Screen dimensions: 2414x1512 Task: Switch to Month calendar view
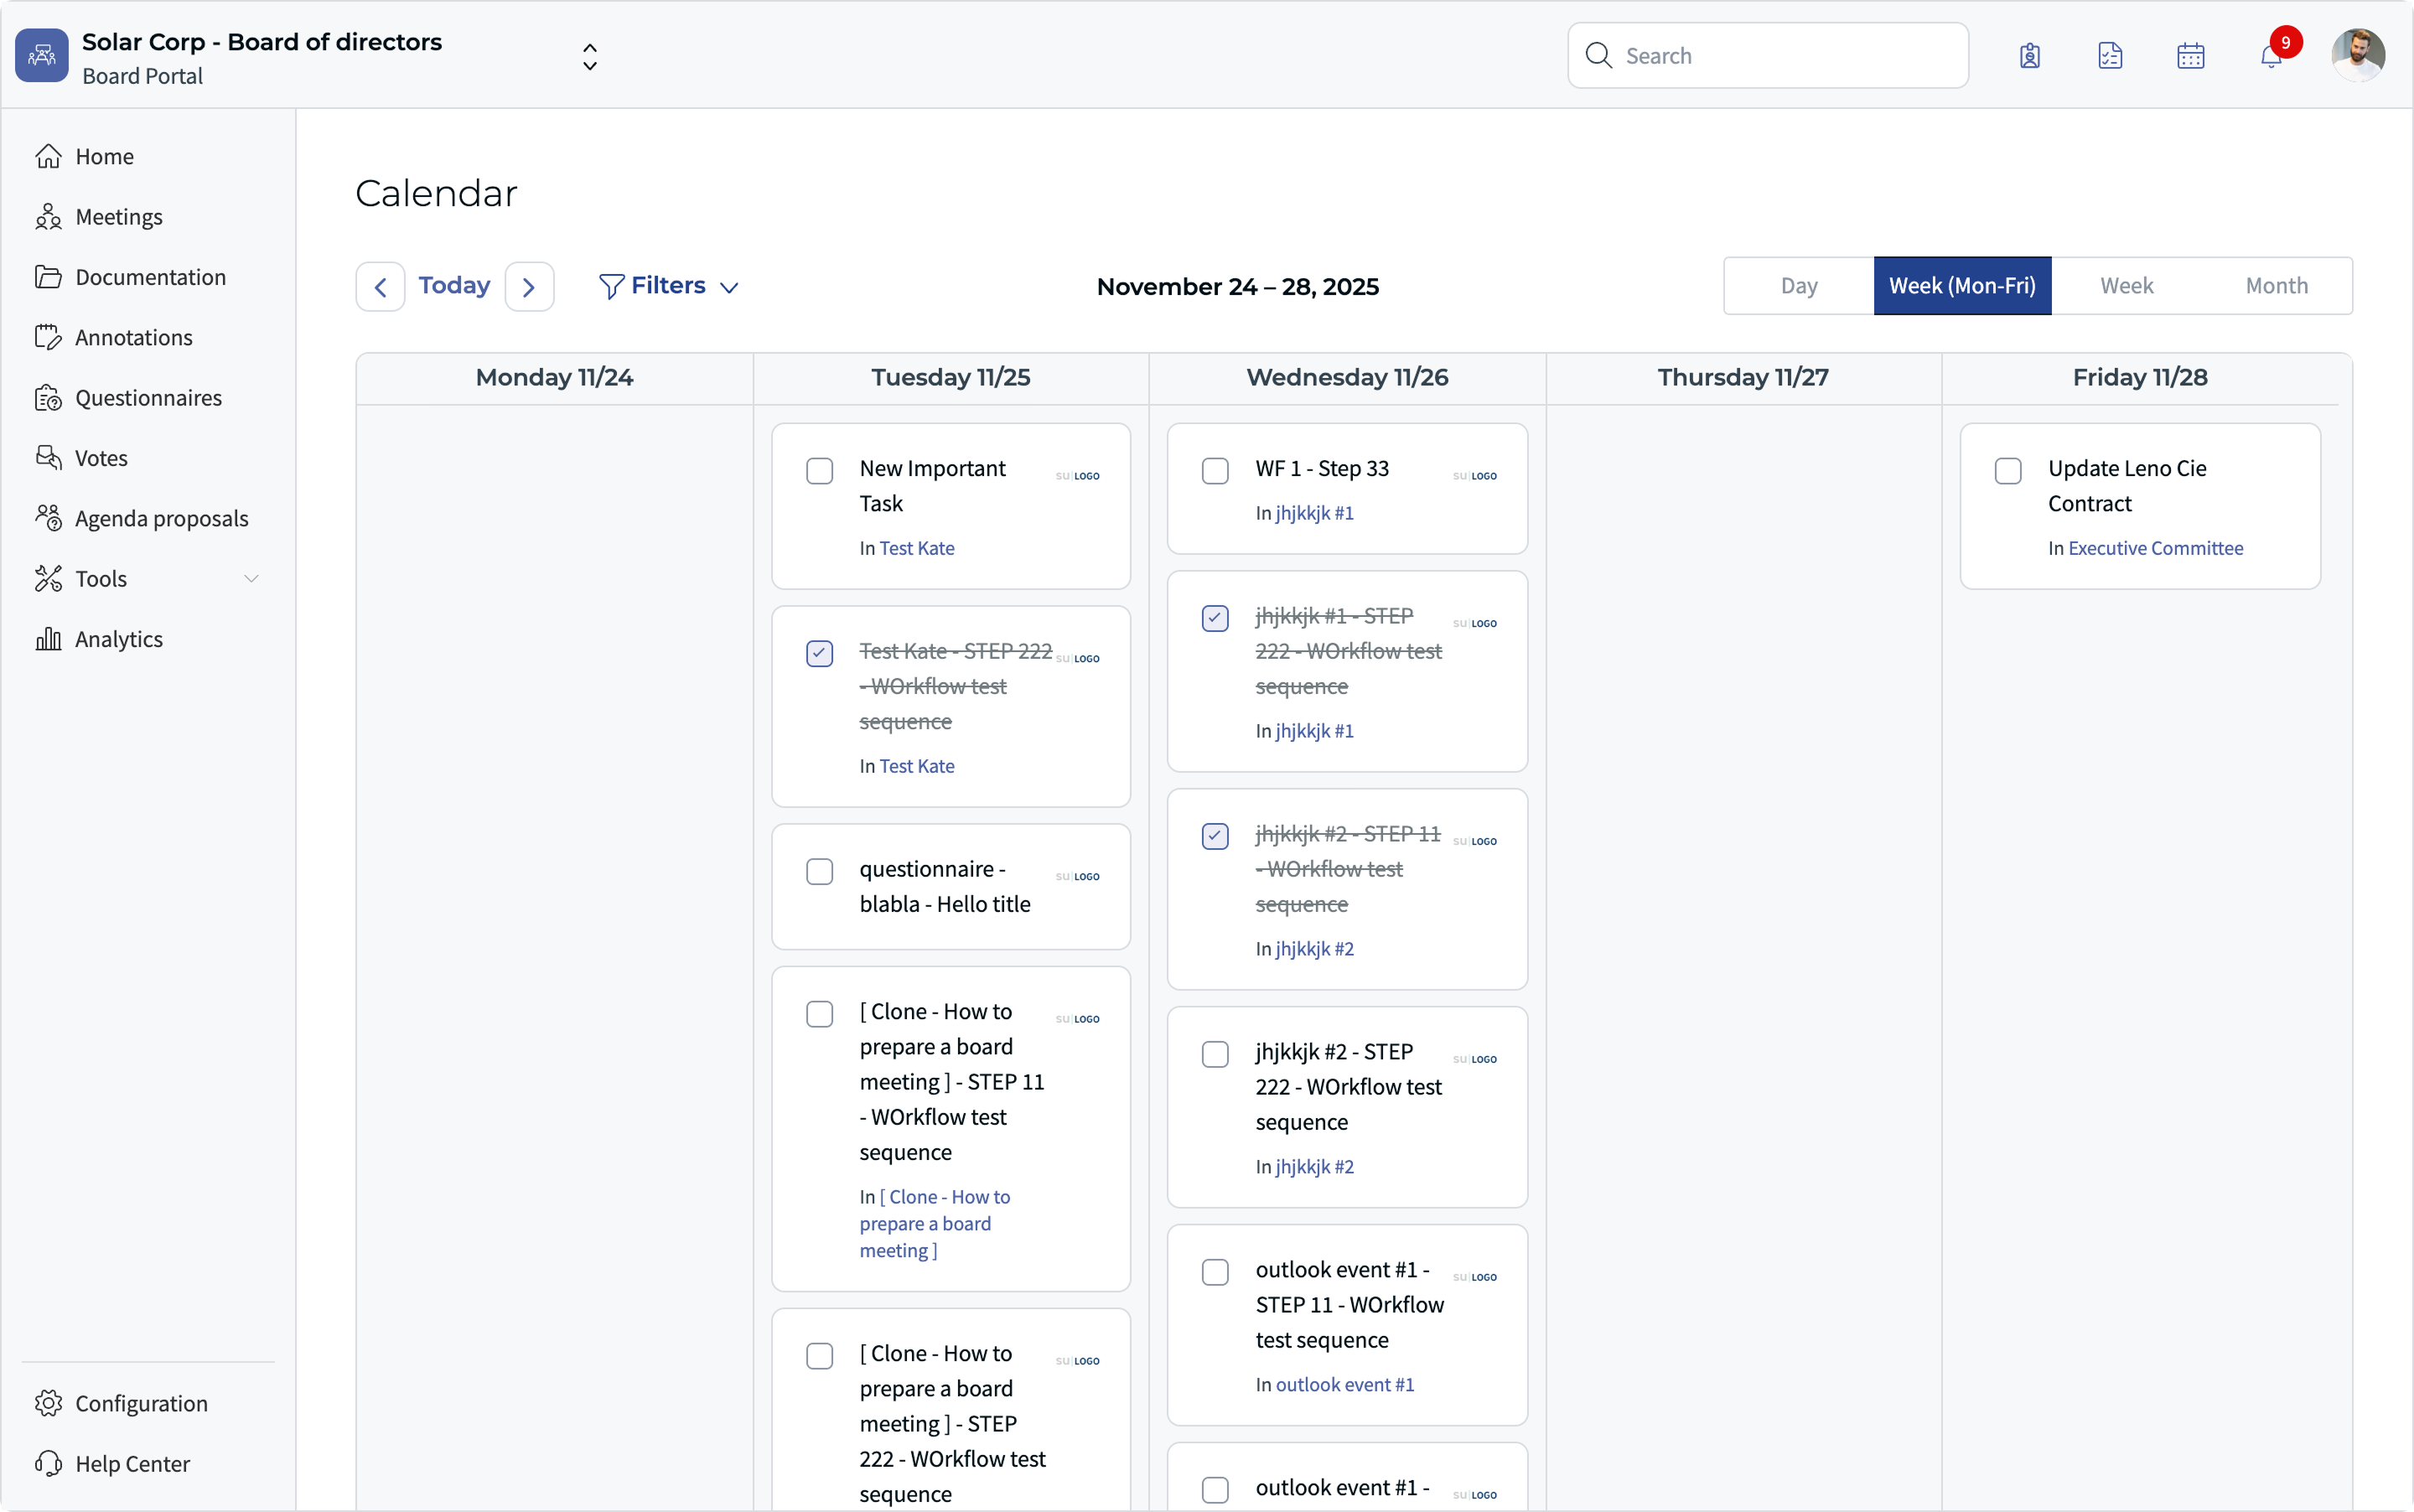pos(2277,286)
